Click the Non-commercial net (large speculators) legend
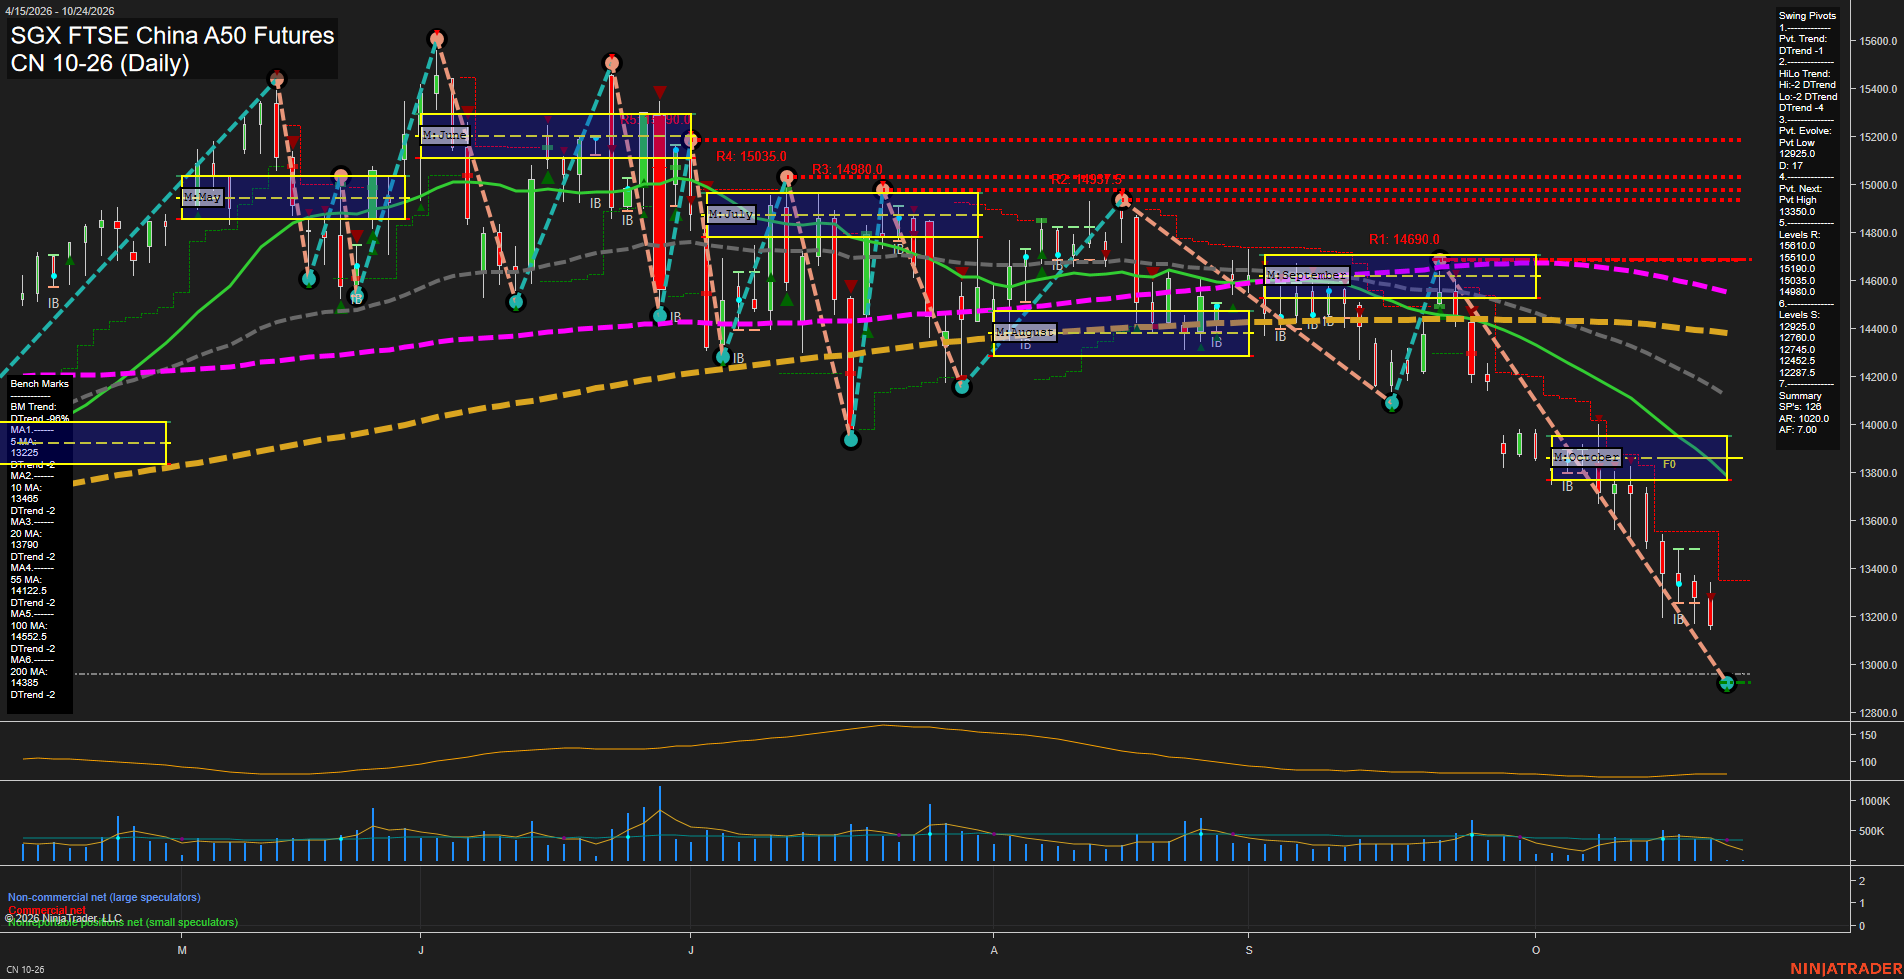1904x979 pixels. pyautogui.click(x=104, y=898)
